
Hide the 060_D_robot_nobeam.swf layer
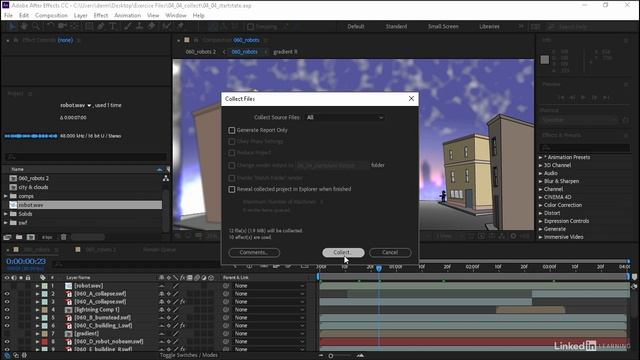7,342
